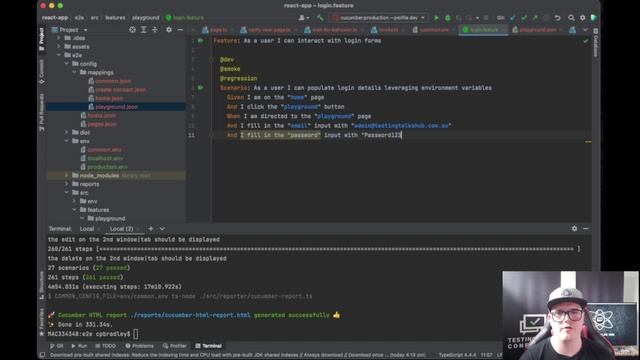
Task: Collapse the e2e folder
Action: [x=59, y=55]
